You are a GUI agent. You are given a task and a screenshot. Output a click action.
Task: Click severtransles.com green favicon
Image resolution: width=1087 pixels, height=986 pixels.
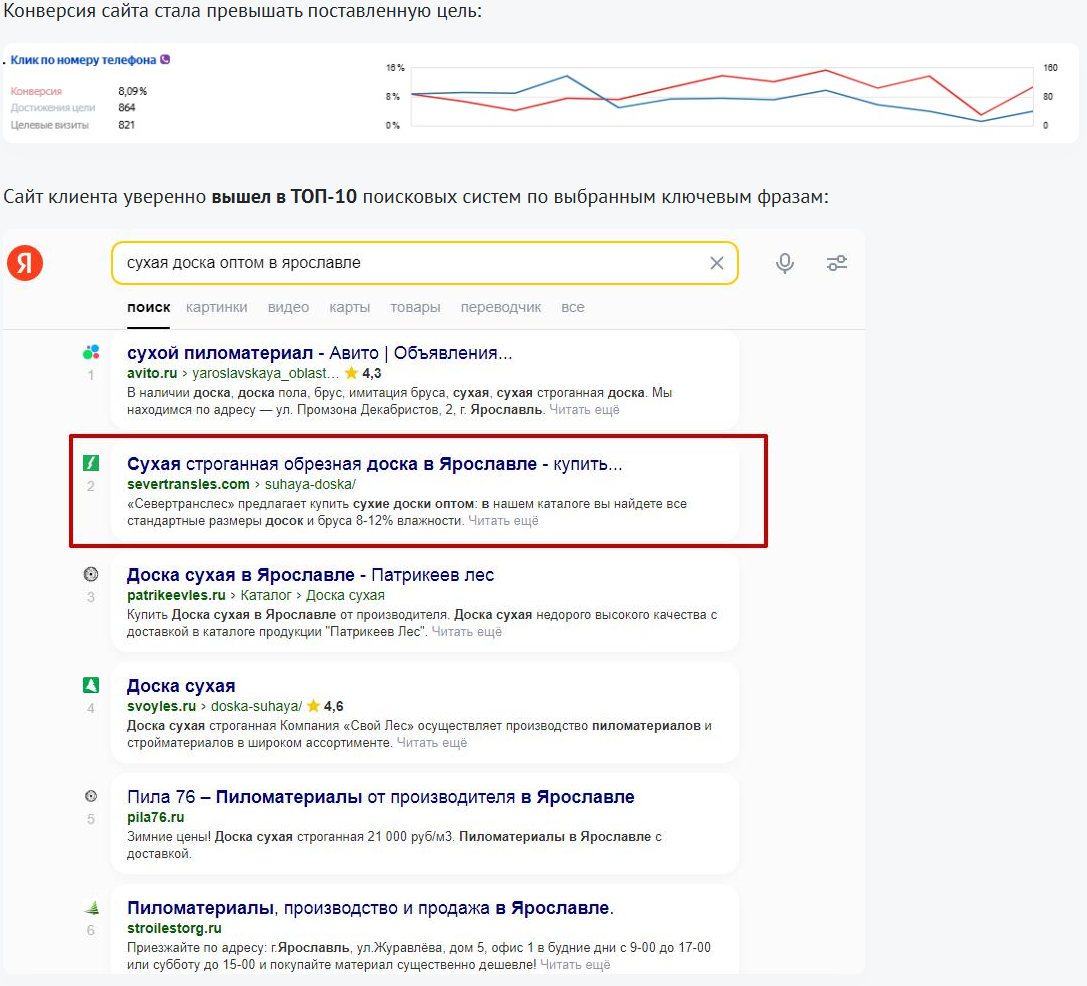pyautogui.click(x=91, y=462)
